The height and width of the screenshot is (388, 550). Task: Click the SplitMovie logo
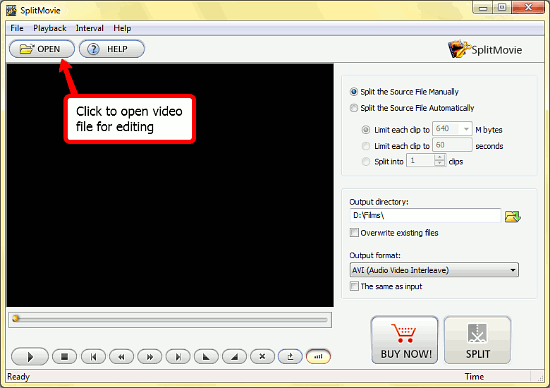pos(485,49)
